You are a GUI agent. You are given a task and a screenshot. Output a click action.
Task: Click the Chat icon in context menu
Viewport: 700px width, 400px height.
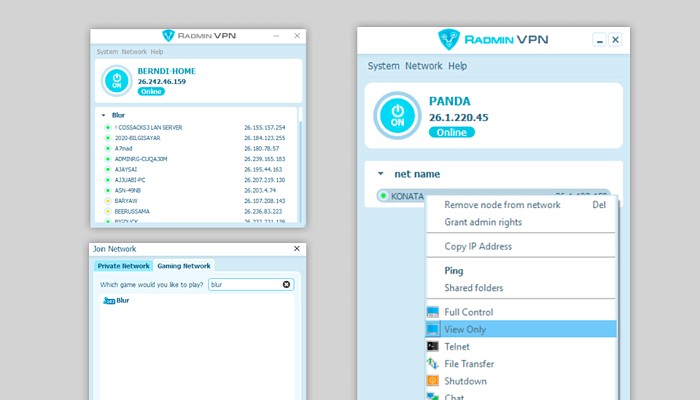tap(433, 396)
